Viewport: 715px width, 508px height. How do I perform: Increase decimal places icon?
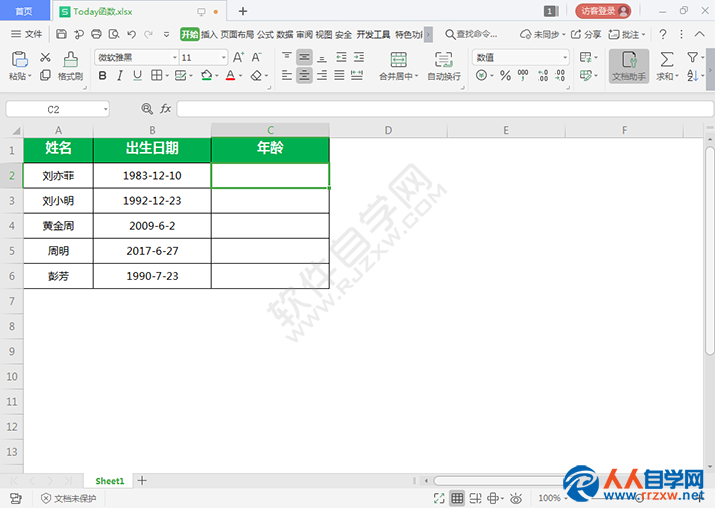pyautogui.click(x=543, y=75)
